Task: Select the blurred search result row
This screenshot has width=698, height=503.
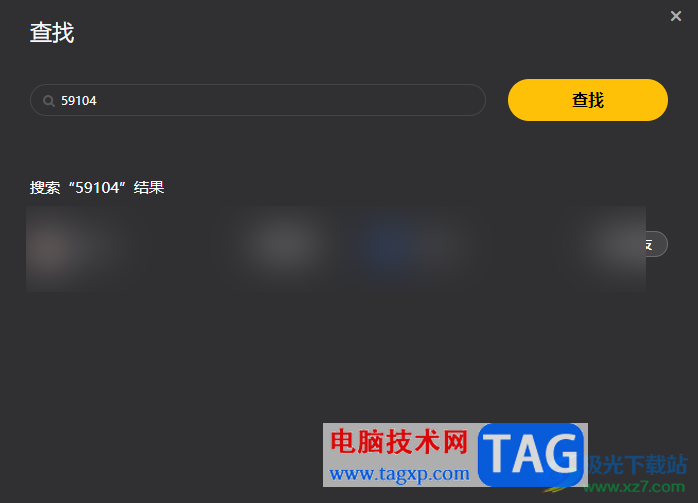Action: [x=336, y=248]
